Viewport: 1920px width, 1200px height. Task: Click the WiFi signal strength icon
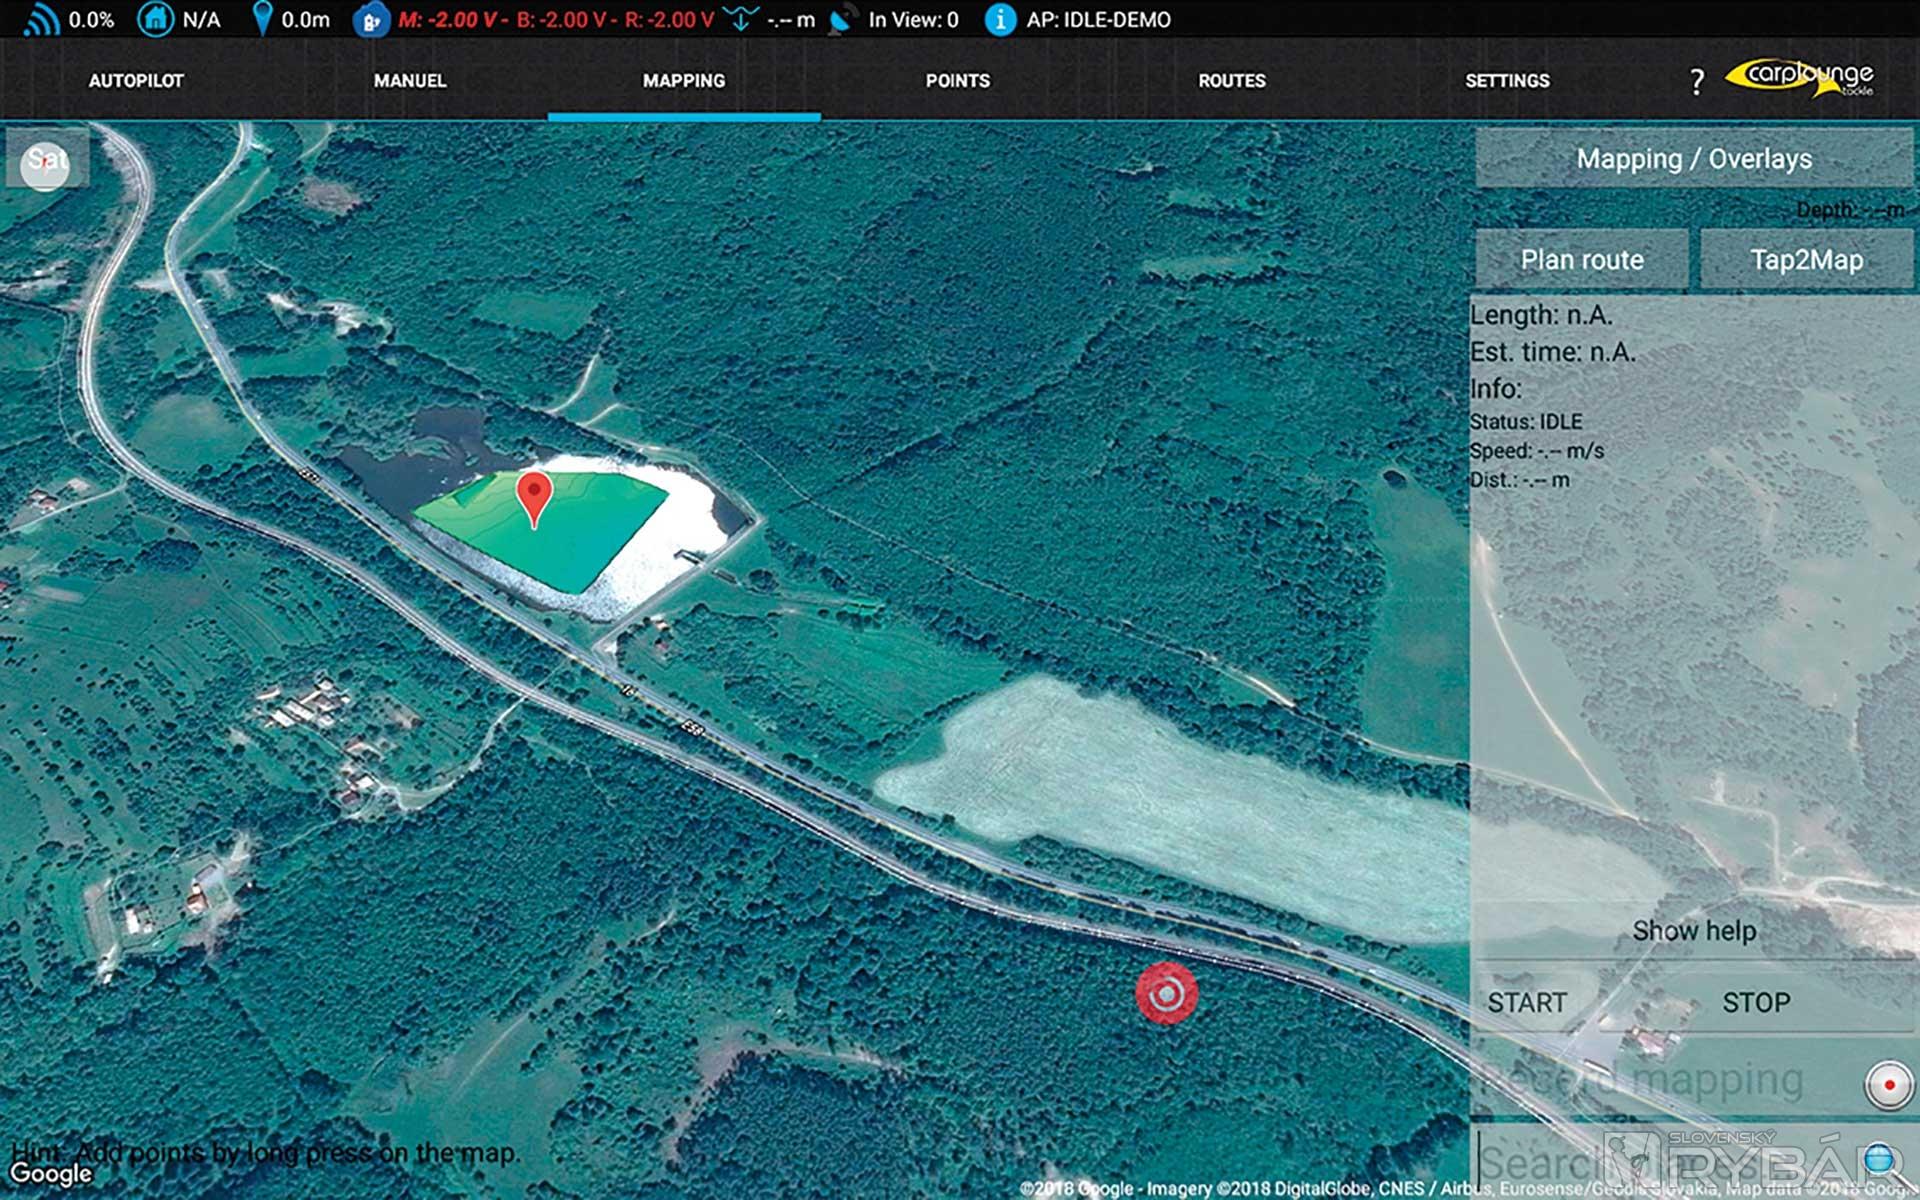point(40,19)
